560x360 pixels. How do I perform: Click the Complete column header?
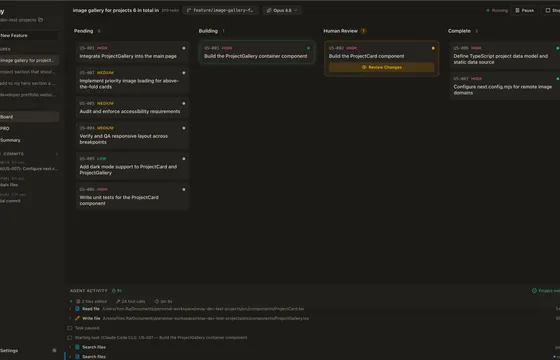pyautogui.click(x=459, y=31)
